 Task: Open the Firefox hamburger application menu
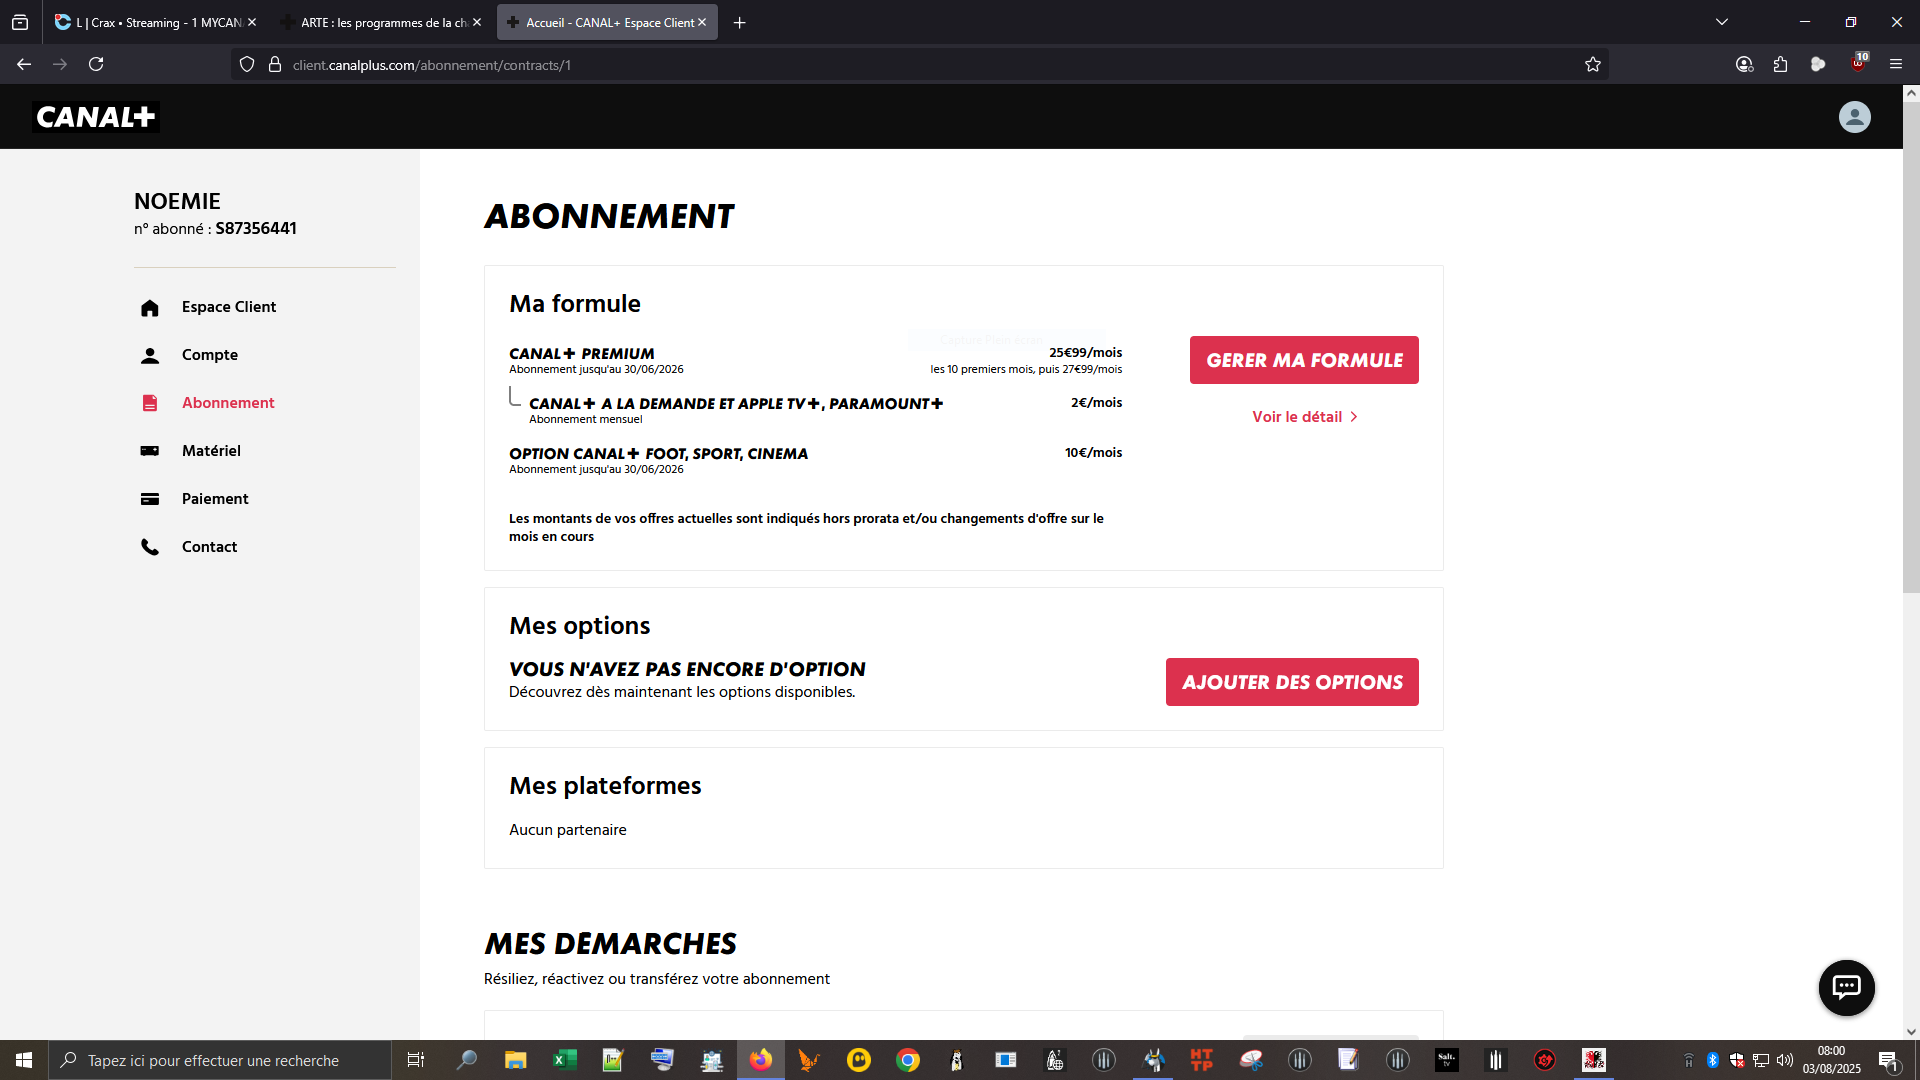1896,65
